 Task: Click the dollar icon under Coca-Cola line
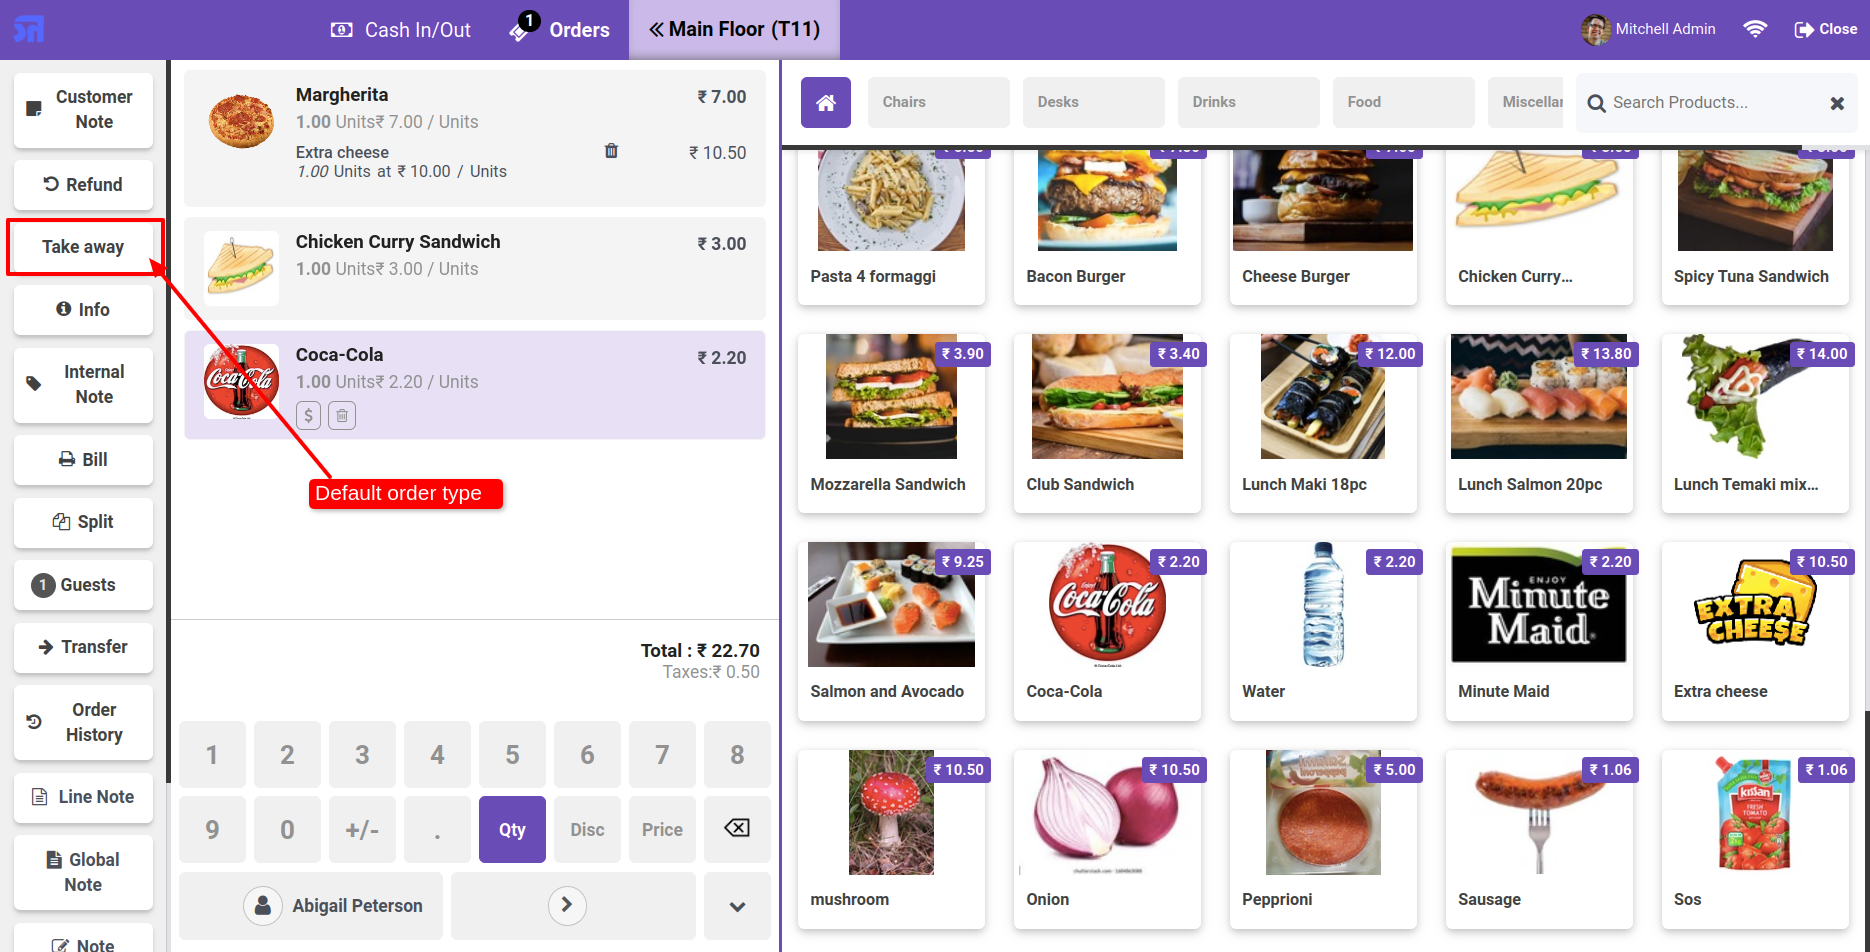click(x=308, y=415)
